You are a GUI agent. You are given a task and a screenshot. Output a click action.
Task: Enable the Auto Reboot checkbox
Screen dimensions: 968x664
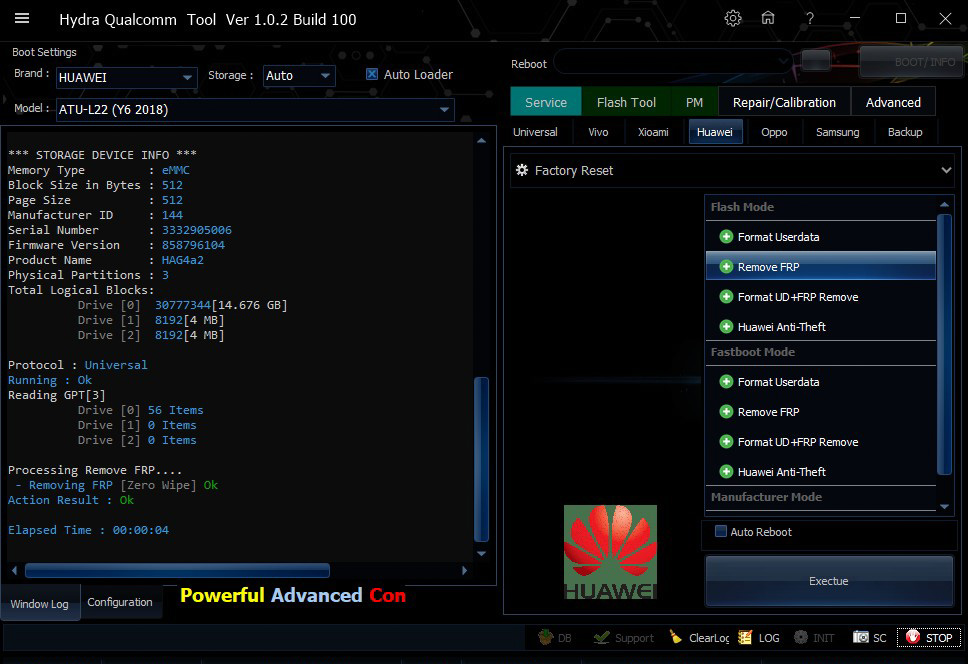(720, 532)
